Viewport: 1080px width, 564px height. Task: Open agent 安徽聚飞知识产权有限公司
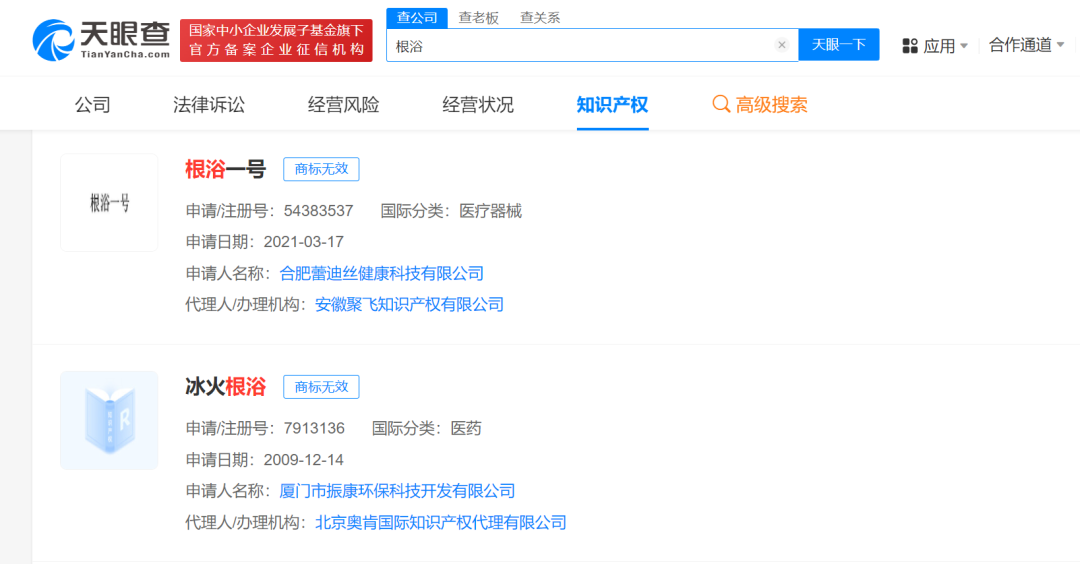point(409,304)
